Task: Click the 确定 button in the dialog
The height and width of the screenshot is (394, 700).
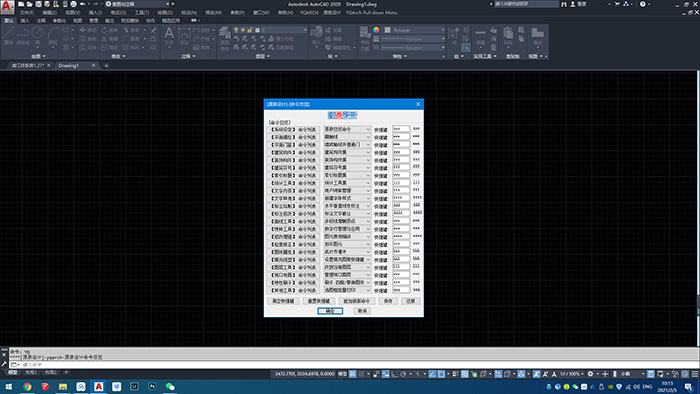Action: click(330, 311)
